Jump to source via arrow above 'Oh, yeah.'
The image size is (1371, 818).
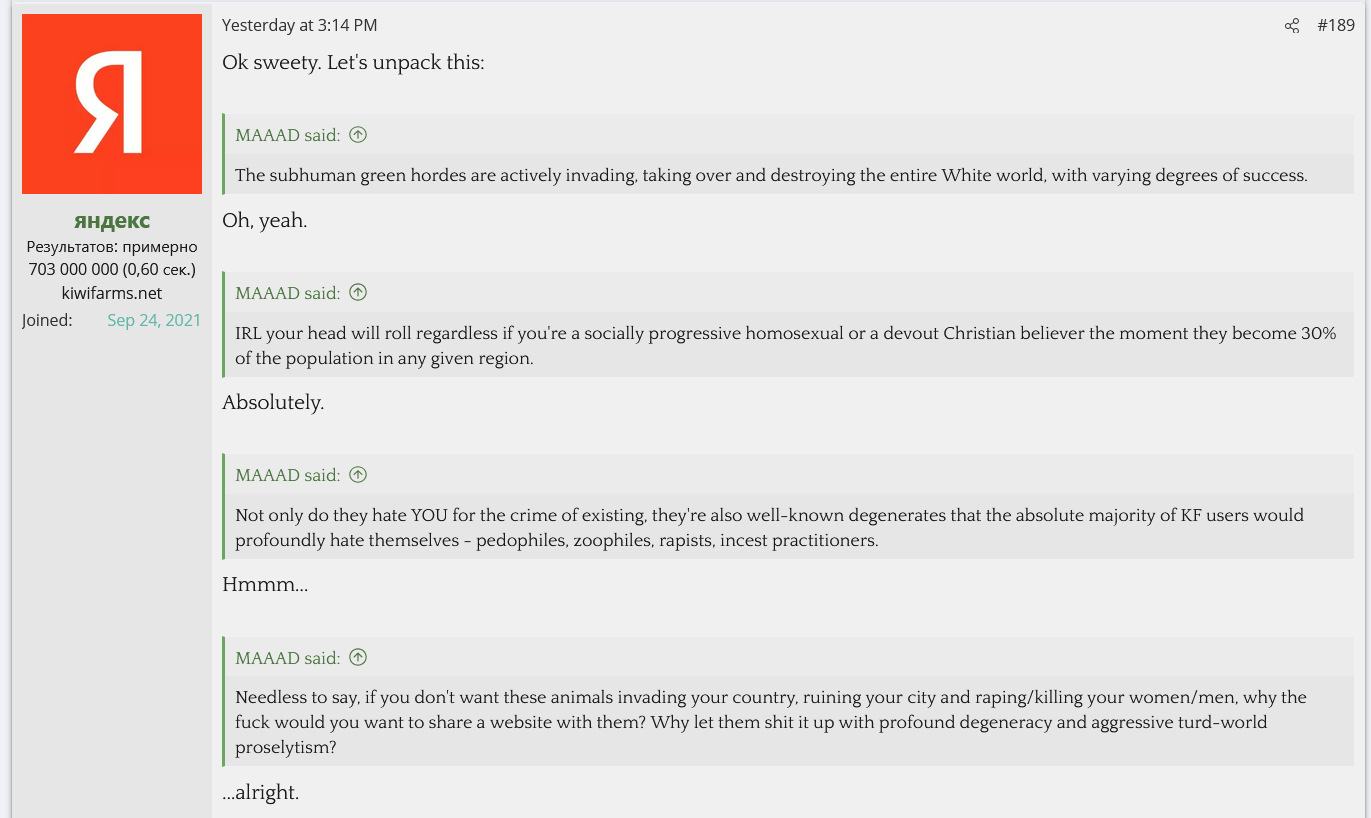358,135
